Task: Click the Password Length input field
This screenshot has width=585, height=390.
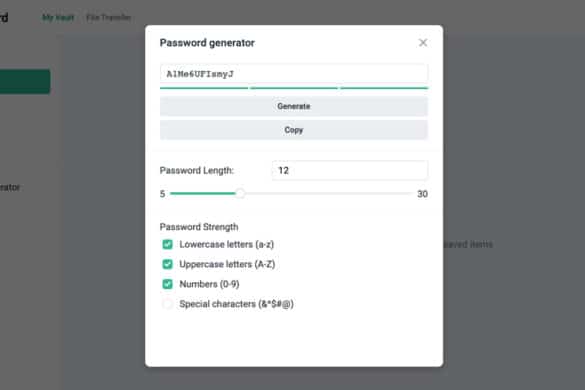Action: pyautogui.click(x=350, y=171)
